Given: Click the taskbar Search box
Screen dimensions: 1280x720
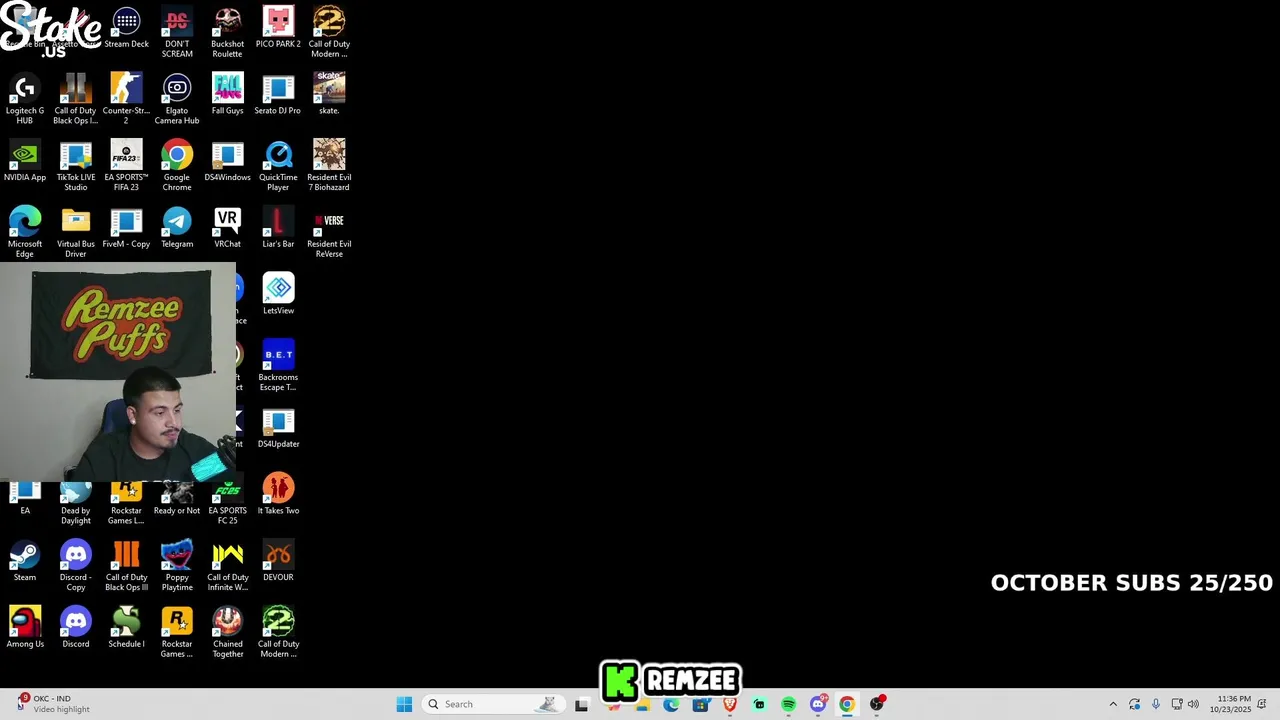Looking at the screenshot, I should click(x=491, y=704).
